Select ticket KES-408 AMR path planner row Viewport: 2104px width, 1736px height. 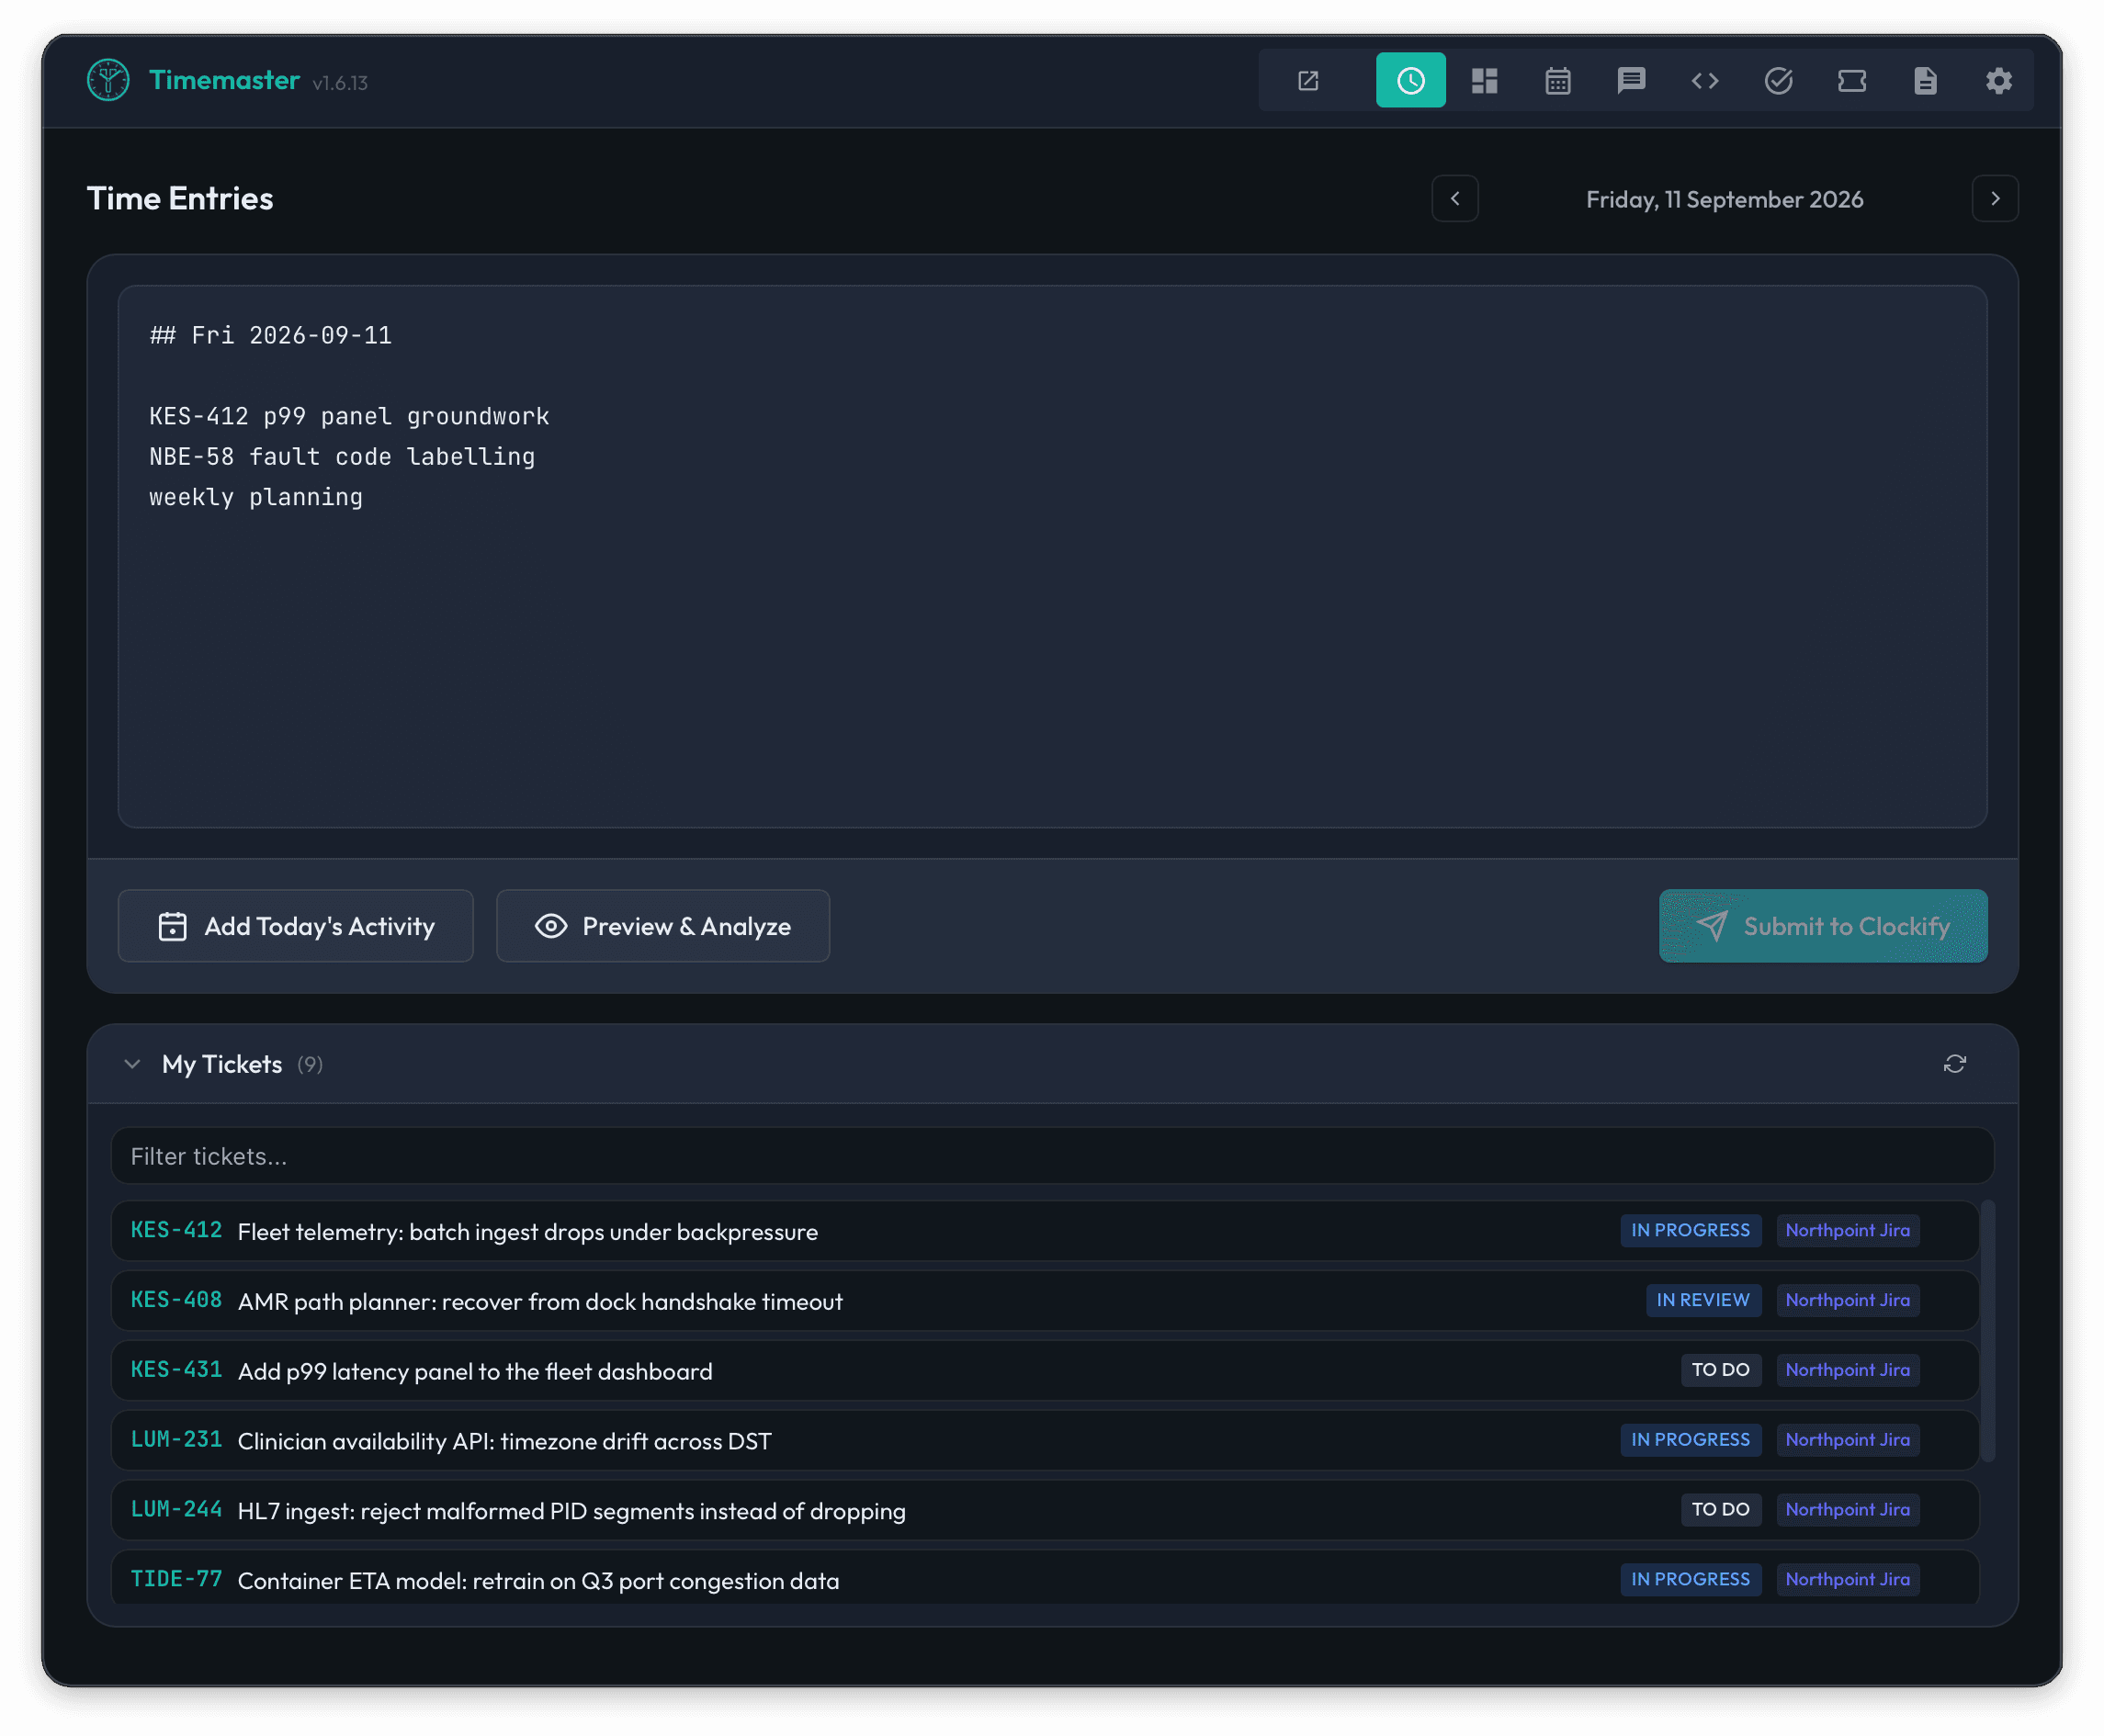1045,1301
